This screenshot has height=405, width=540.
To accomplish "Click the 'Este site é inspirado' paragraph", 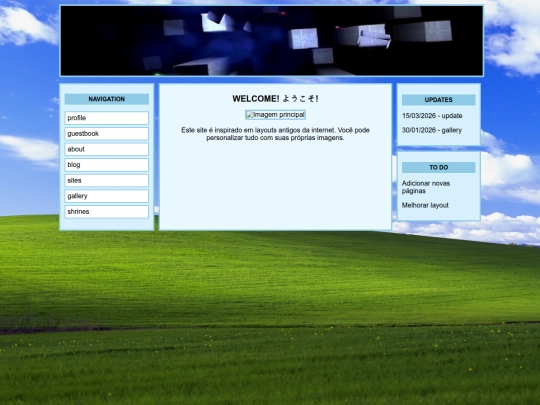I will tap(276, 134).
